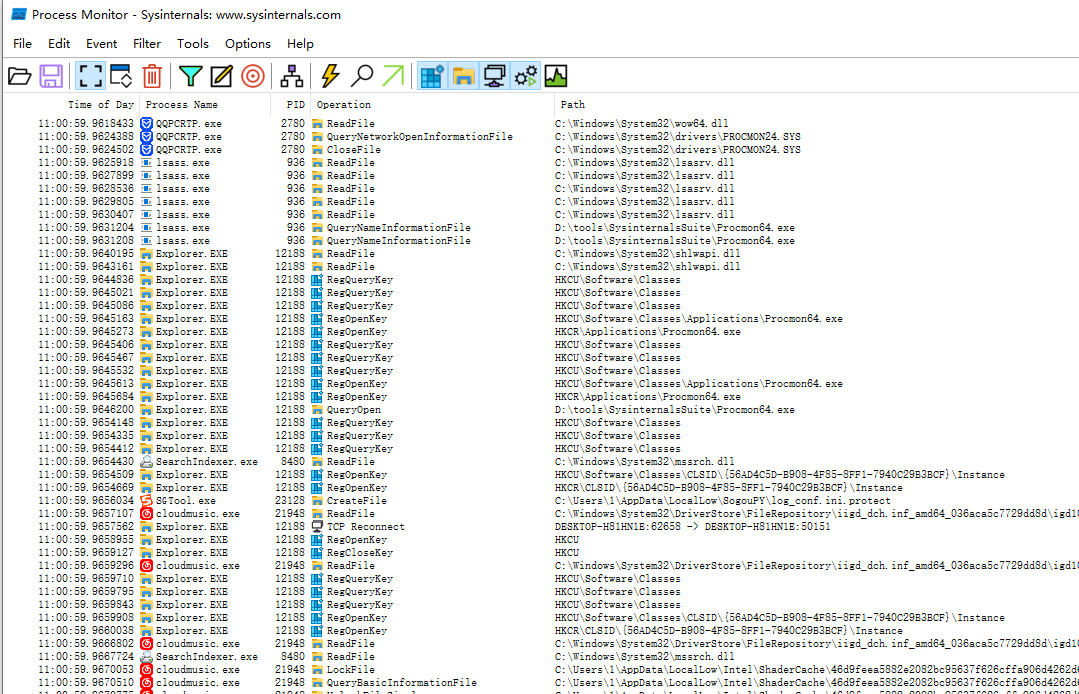Select Explorer.EXE RegCloseKey HKCU row
The height and width of the screenshot is (694, 1079).
(x=541, y=553)
